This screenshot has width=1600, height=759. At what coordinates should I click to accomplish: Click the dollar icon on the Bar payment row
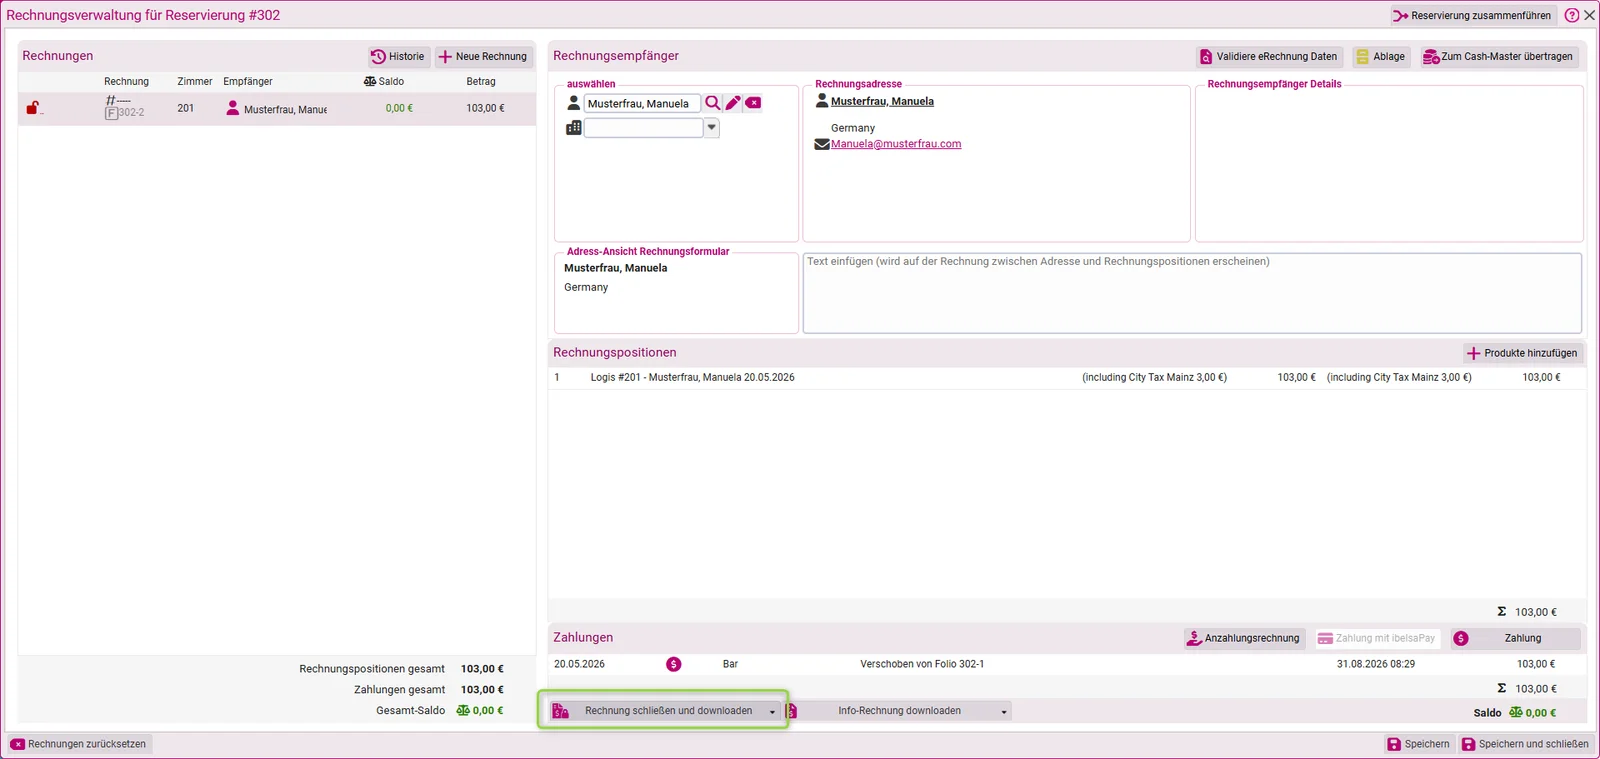point(674,664)
